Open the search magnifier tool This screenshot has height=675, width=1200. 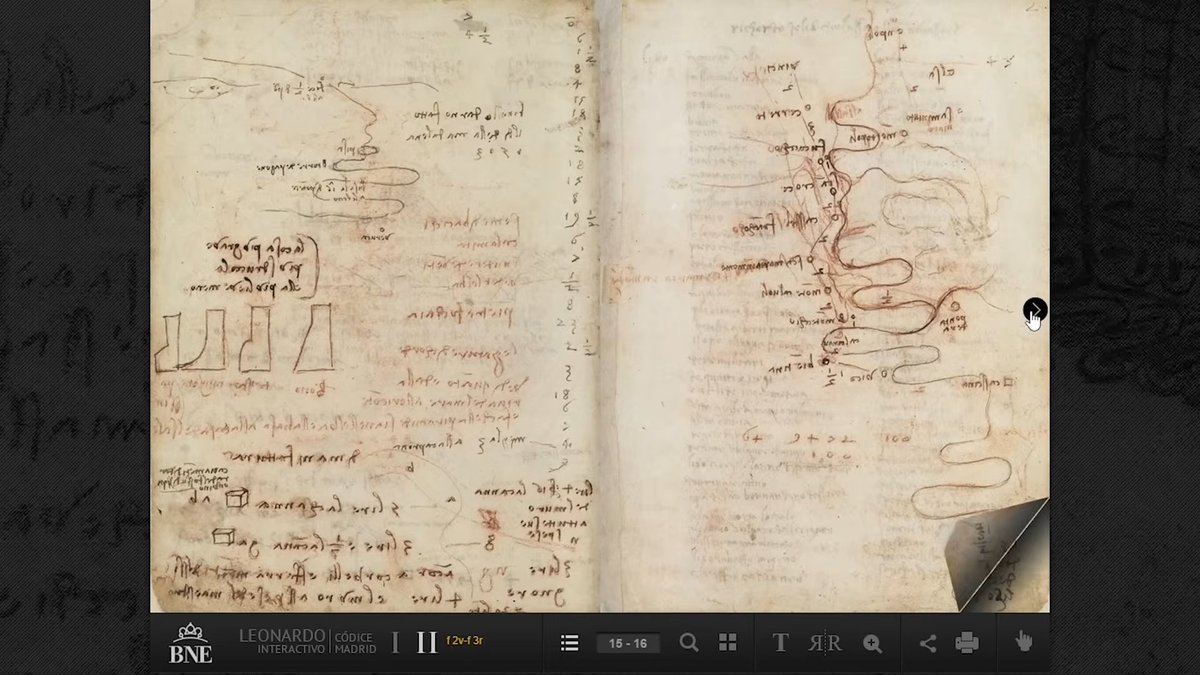[689, 643]
